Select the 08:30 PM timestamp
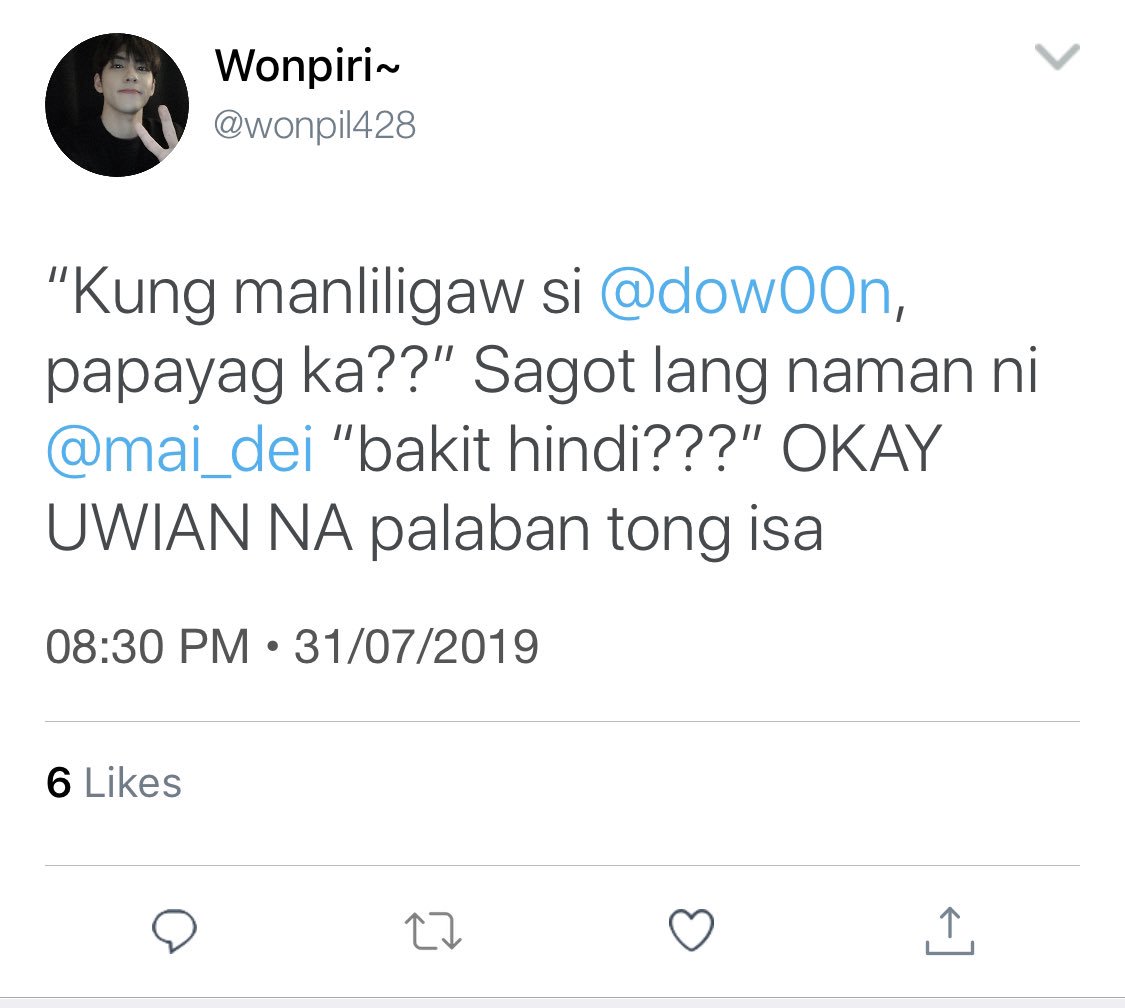The height and width of the screenshot is (1008, 1125). (x=147, y=646)
